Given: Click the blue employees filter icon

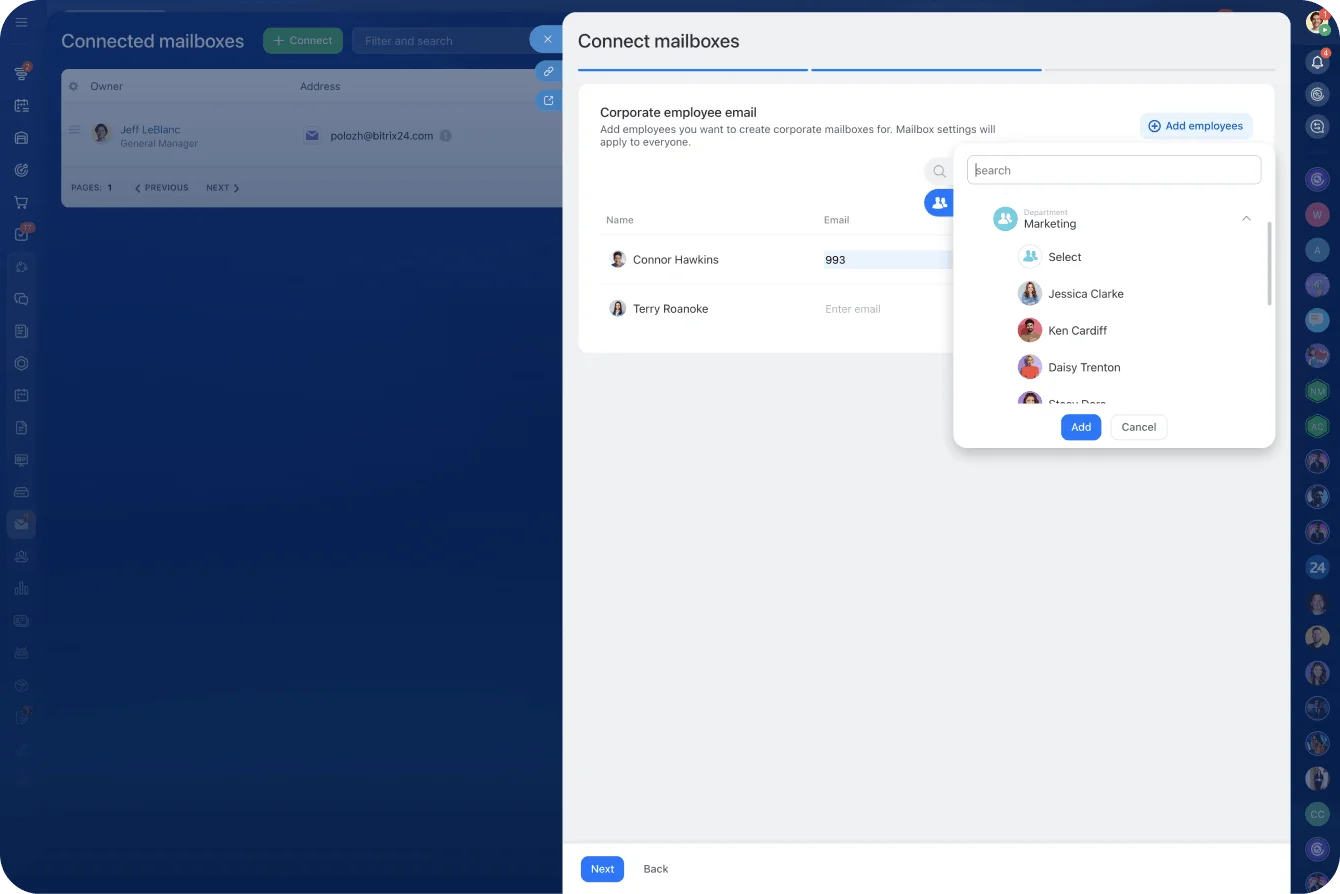Looking at the screenshot, I should pyautogui.click(x=940, y=202).
